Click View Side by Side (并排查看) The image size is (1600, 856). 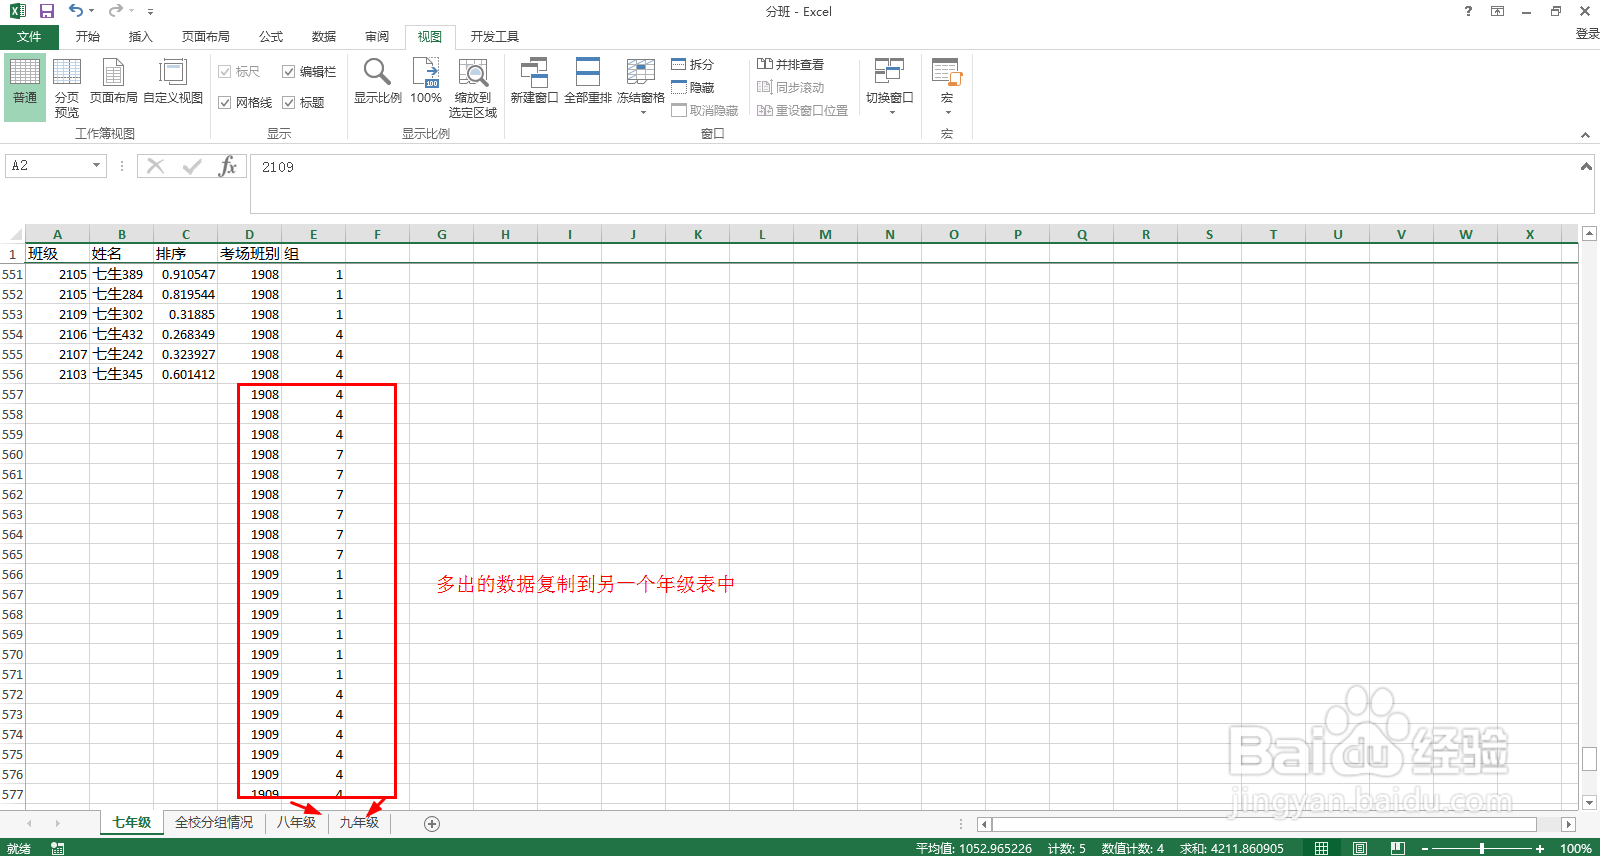coord(790,64)
